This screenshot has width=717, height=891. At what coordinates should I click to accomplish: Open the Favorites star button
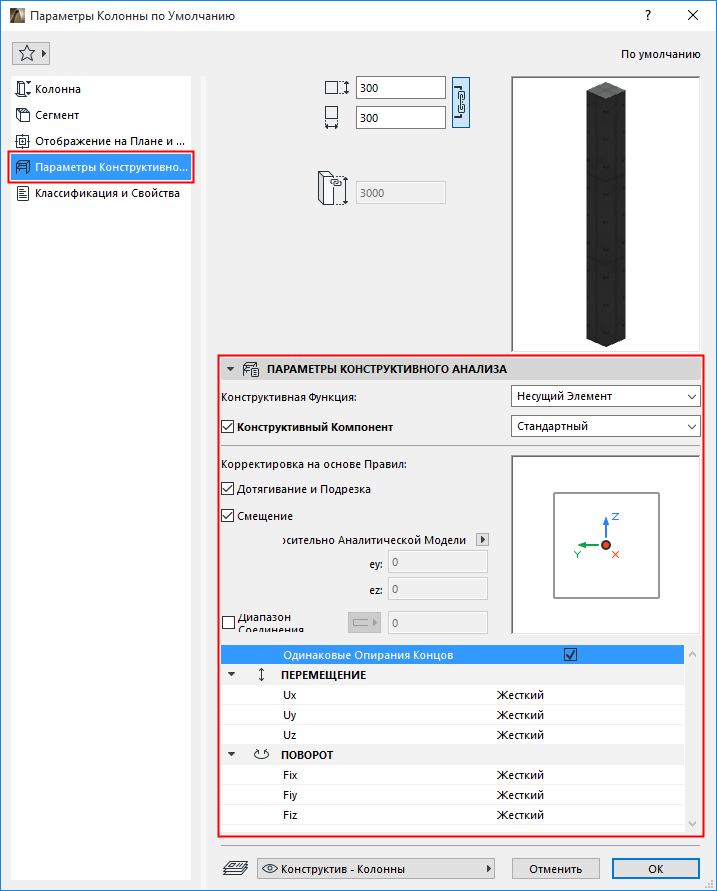(x=31, y=53)
